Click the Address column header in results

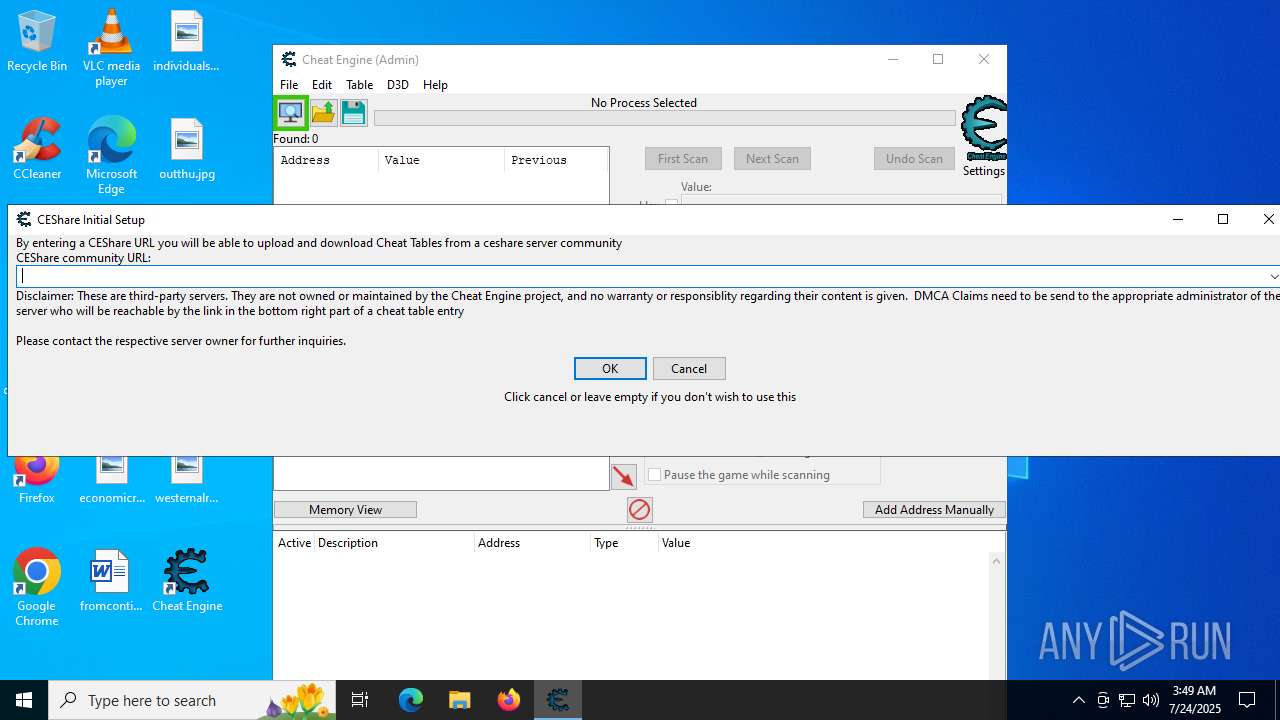coord(326,160)
